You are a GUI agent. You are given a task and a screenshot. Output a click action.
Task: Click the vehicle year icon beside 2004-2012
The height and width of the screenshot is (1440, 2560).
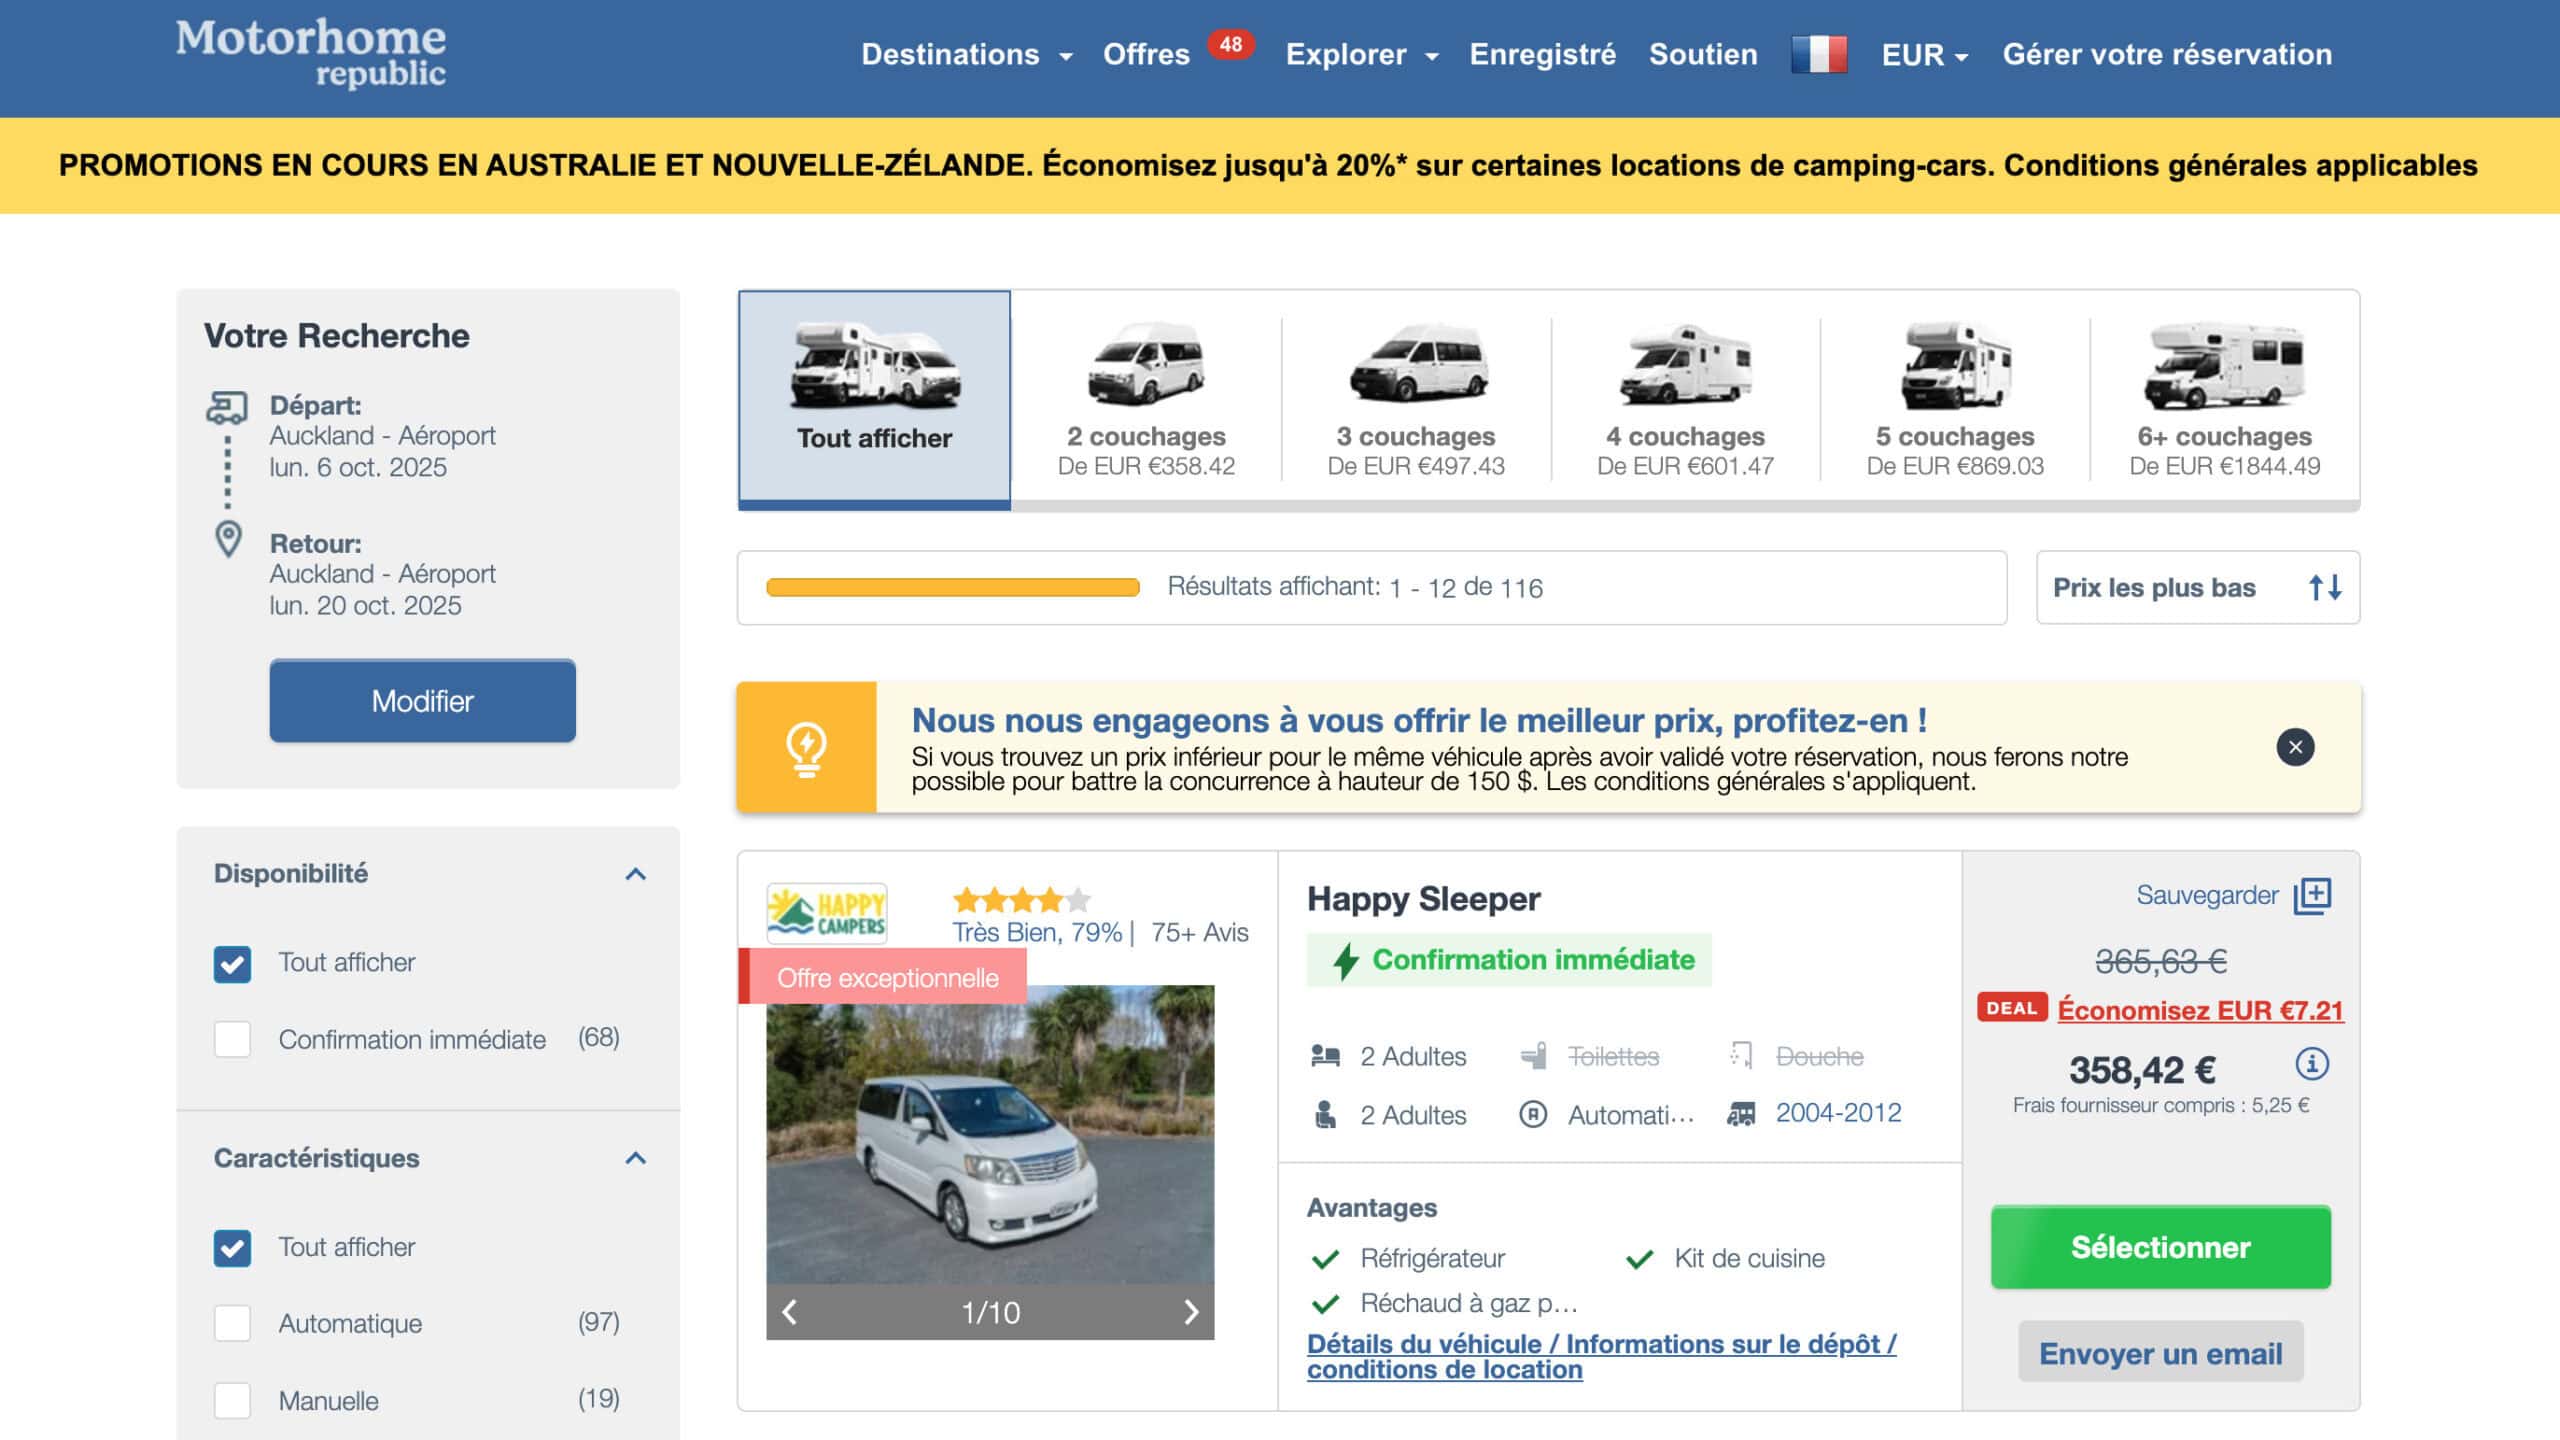pyautogui.click(x=1741, y=1113)
